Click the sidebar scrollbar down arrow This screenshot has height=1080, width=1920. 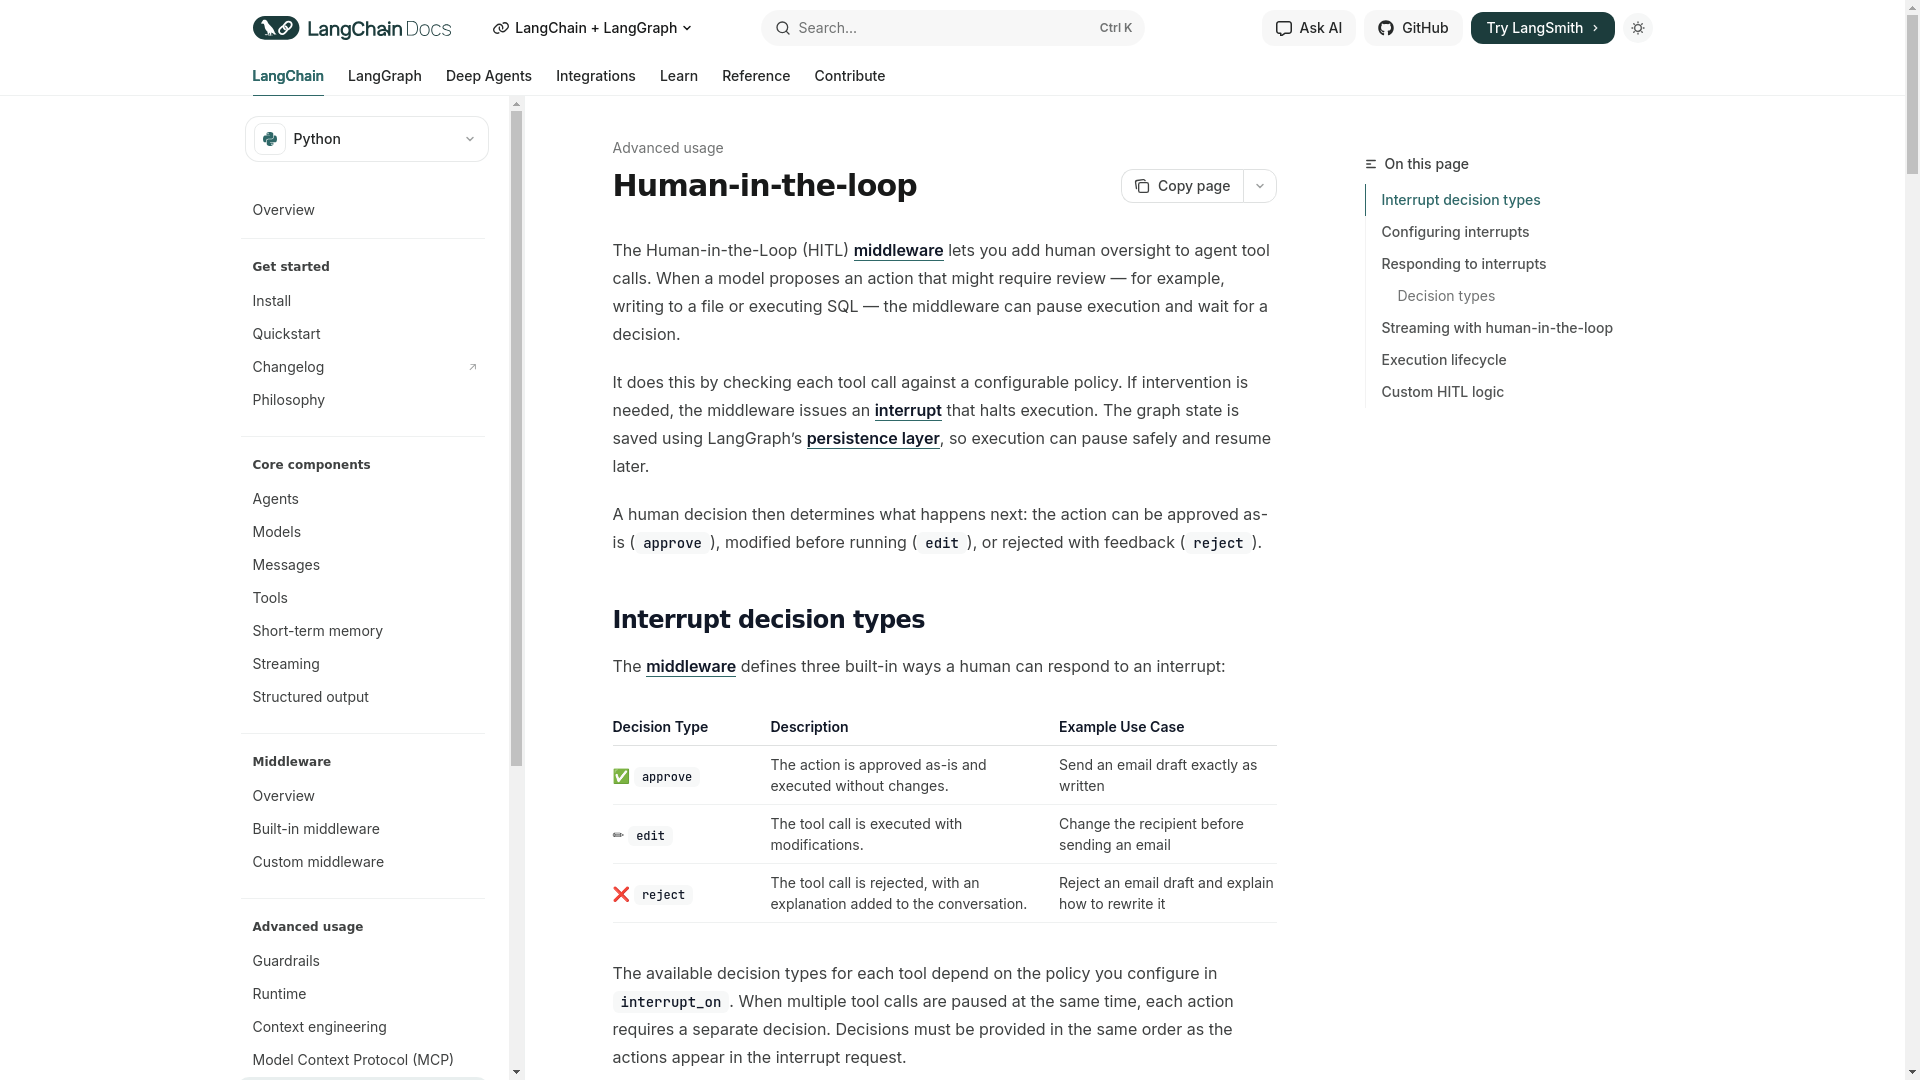pyautogui.click(x=516, y=1072)
